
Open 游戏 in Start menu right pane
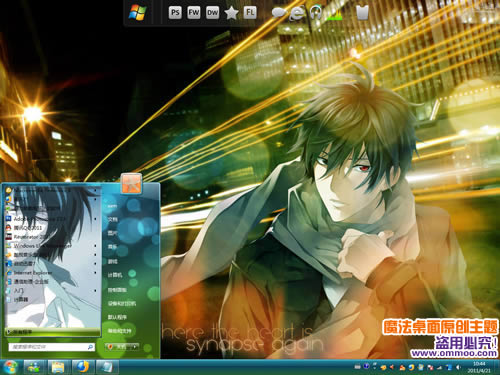click(x=113, y=262)
